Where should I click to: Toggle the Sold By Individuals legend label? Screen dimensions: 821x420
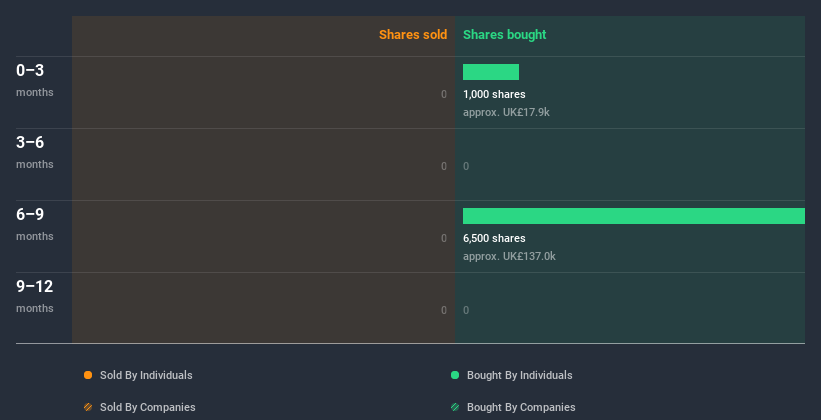[146, 375]
